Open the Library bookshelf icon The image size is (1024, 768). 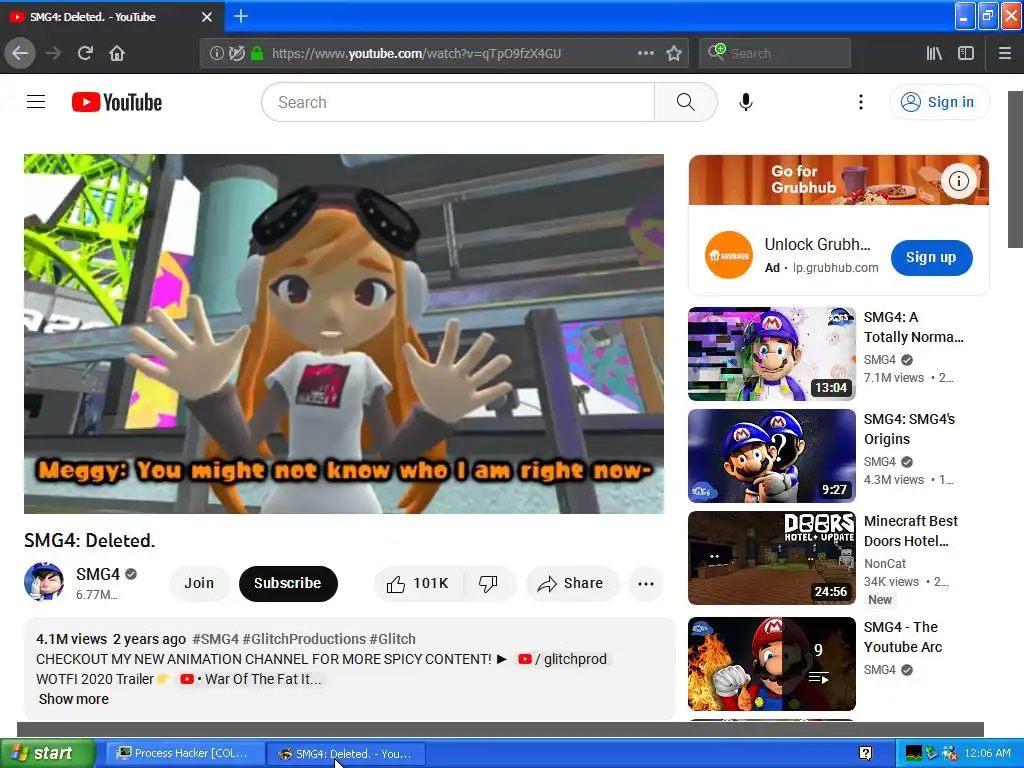(x=934, y=53)
